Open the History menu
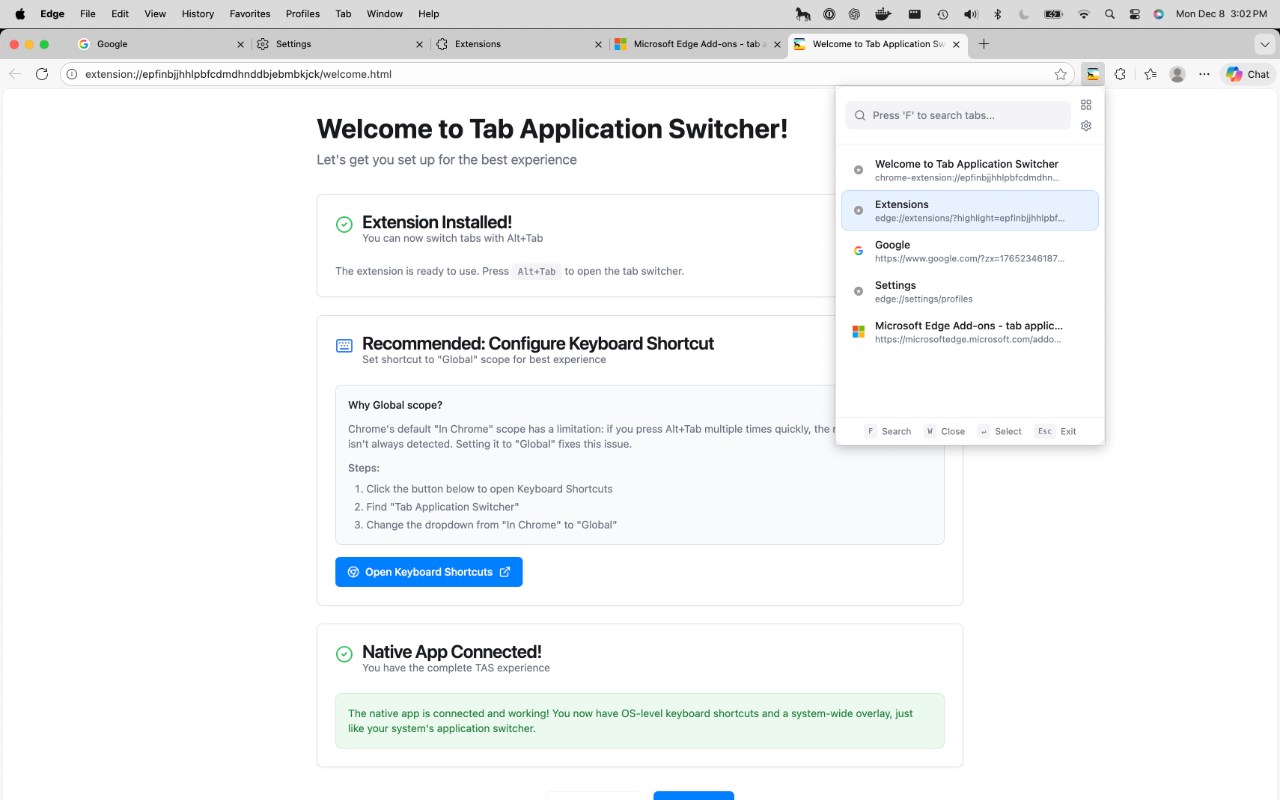 198,14
